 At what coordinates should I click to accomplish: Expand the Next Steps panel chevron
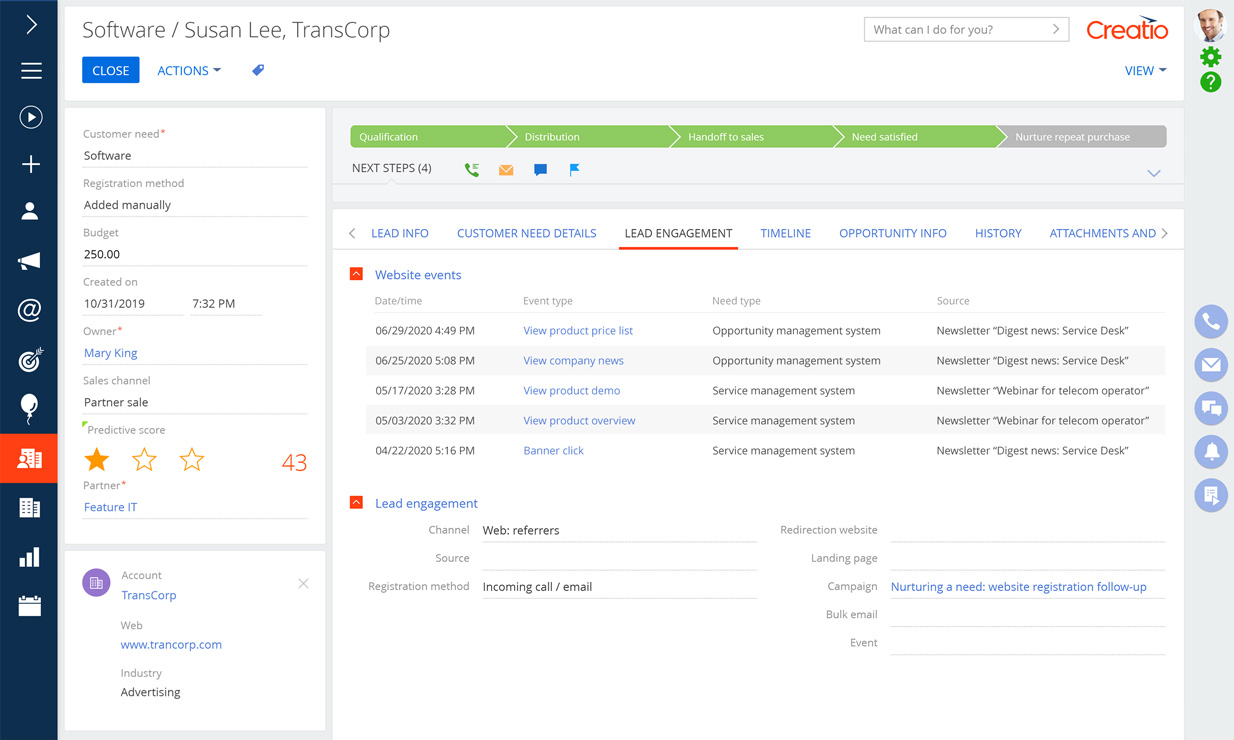[1153, 173]
